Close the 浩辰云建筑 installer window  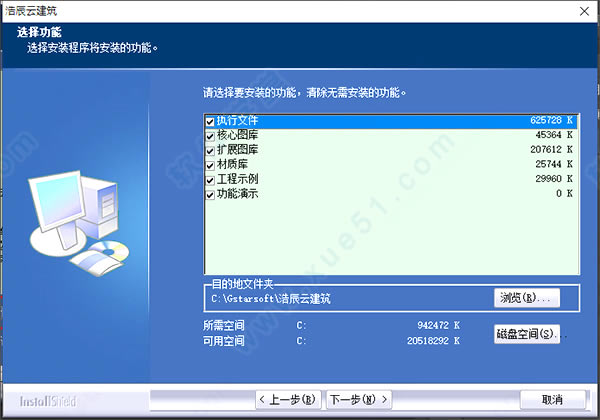584,11
